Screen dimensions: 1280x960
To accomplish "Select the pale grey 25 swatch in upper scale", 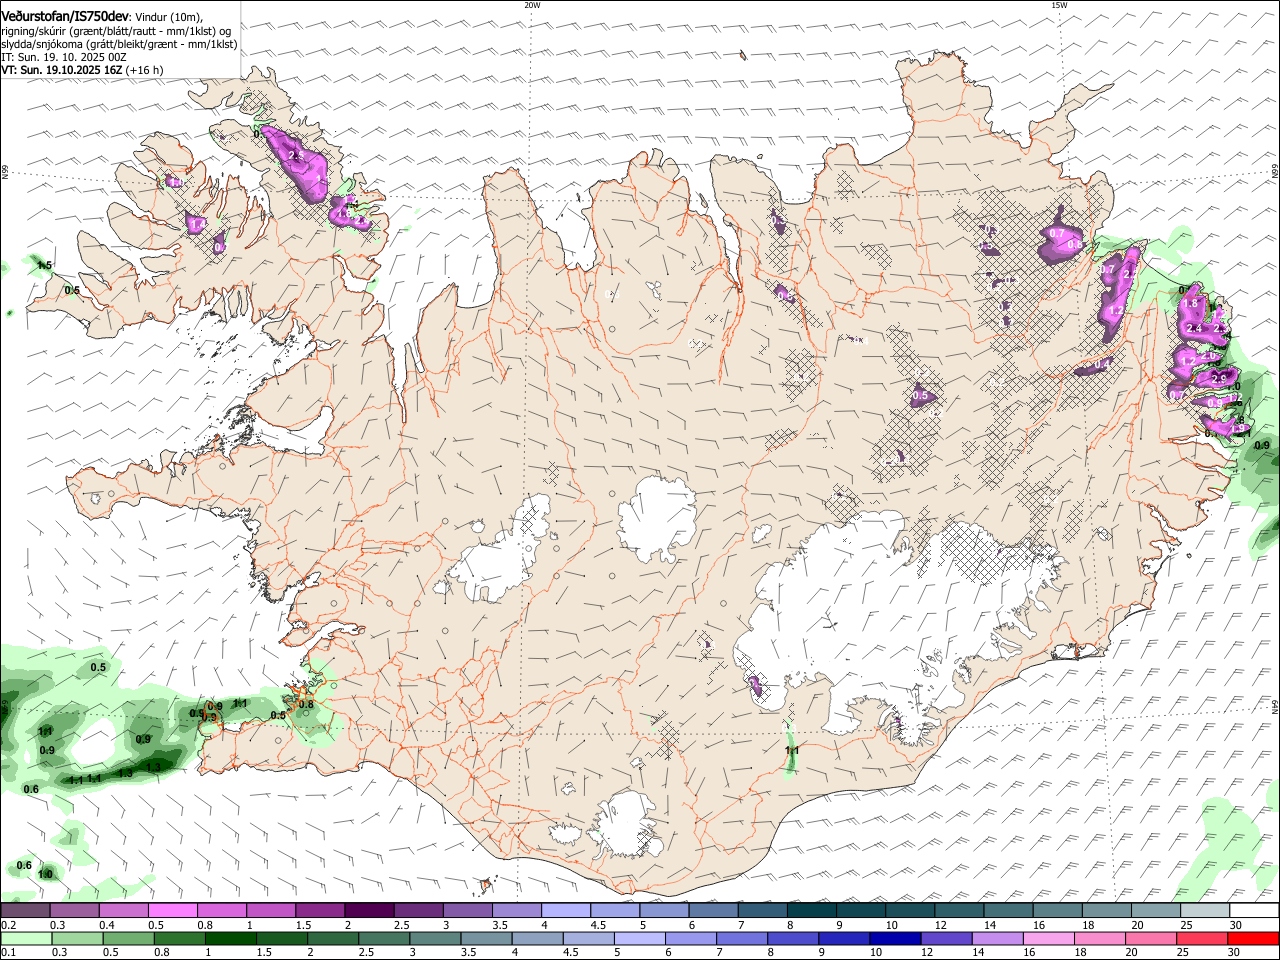I will [x=1205, y=911].
